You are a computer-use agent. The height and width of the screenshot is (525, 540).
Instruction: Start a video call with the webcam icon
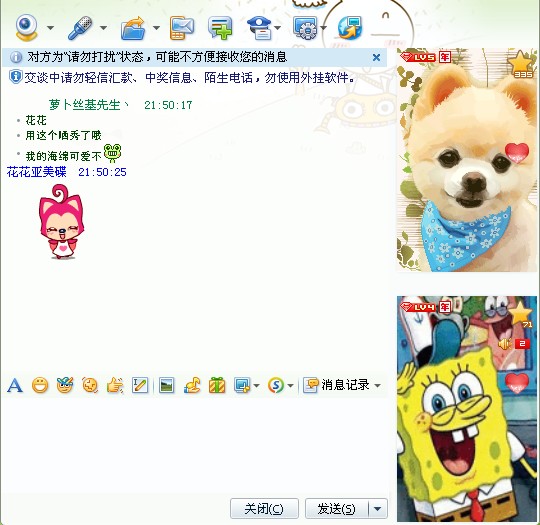(26, 28)
